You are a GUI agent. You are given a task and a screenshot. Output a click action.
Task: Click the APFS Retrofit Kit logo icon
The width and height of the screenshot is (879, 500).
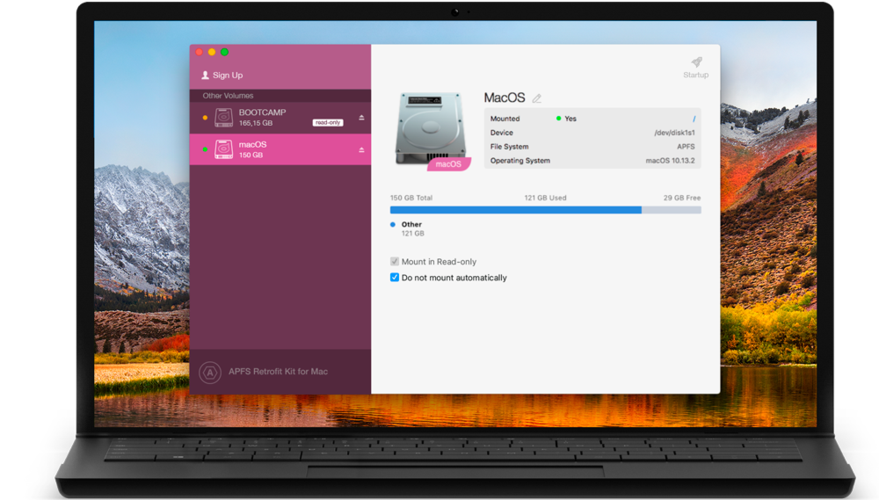[210, 372]
